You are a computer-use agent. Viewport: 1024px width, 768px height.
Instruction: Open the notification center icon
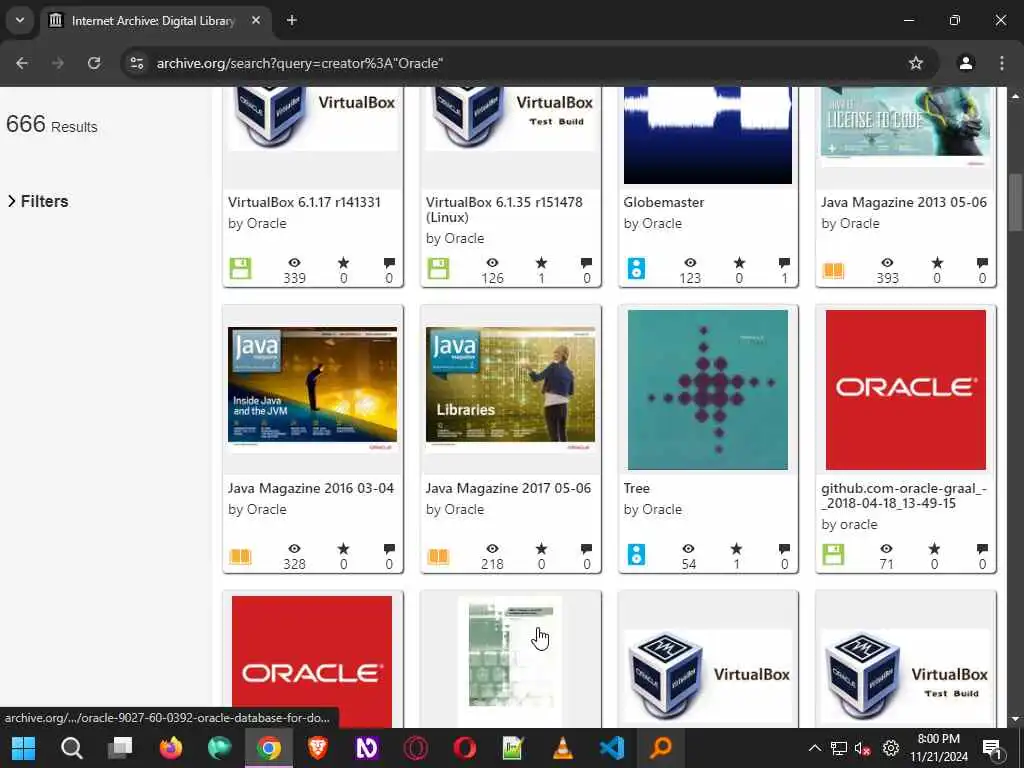coord(991,748)
